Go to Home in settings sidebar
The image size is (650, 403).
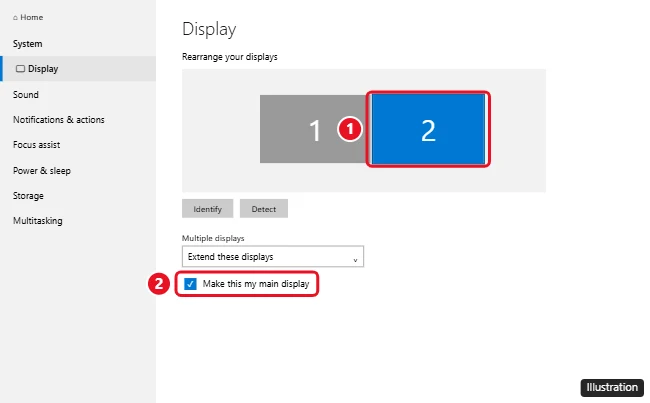click(28, 17)
